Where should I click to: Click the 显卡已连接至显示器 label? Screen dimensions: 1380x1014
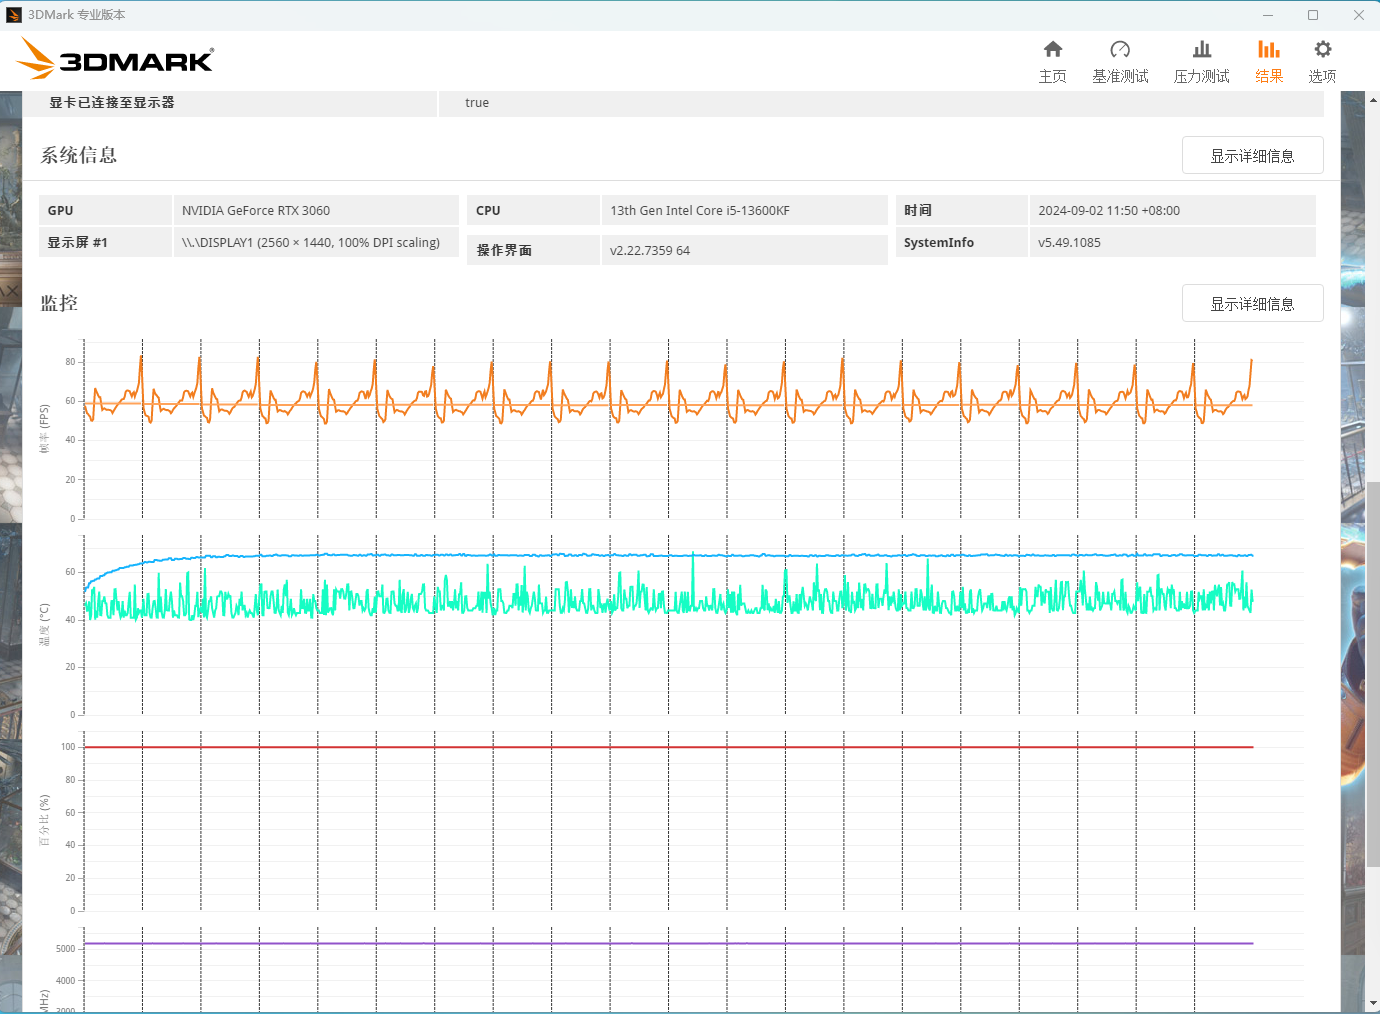(x=112, y=102)
